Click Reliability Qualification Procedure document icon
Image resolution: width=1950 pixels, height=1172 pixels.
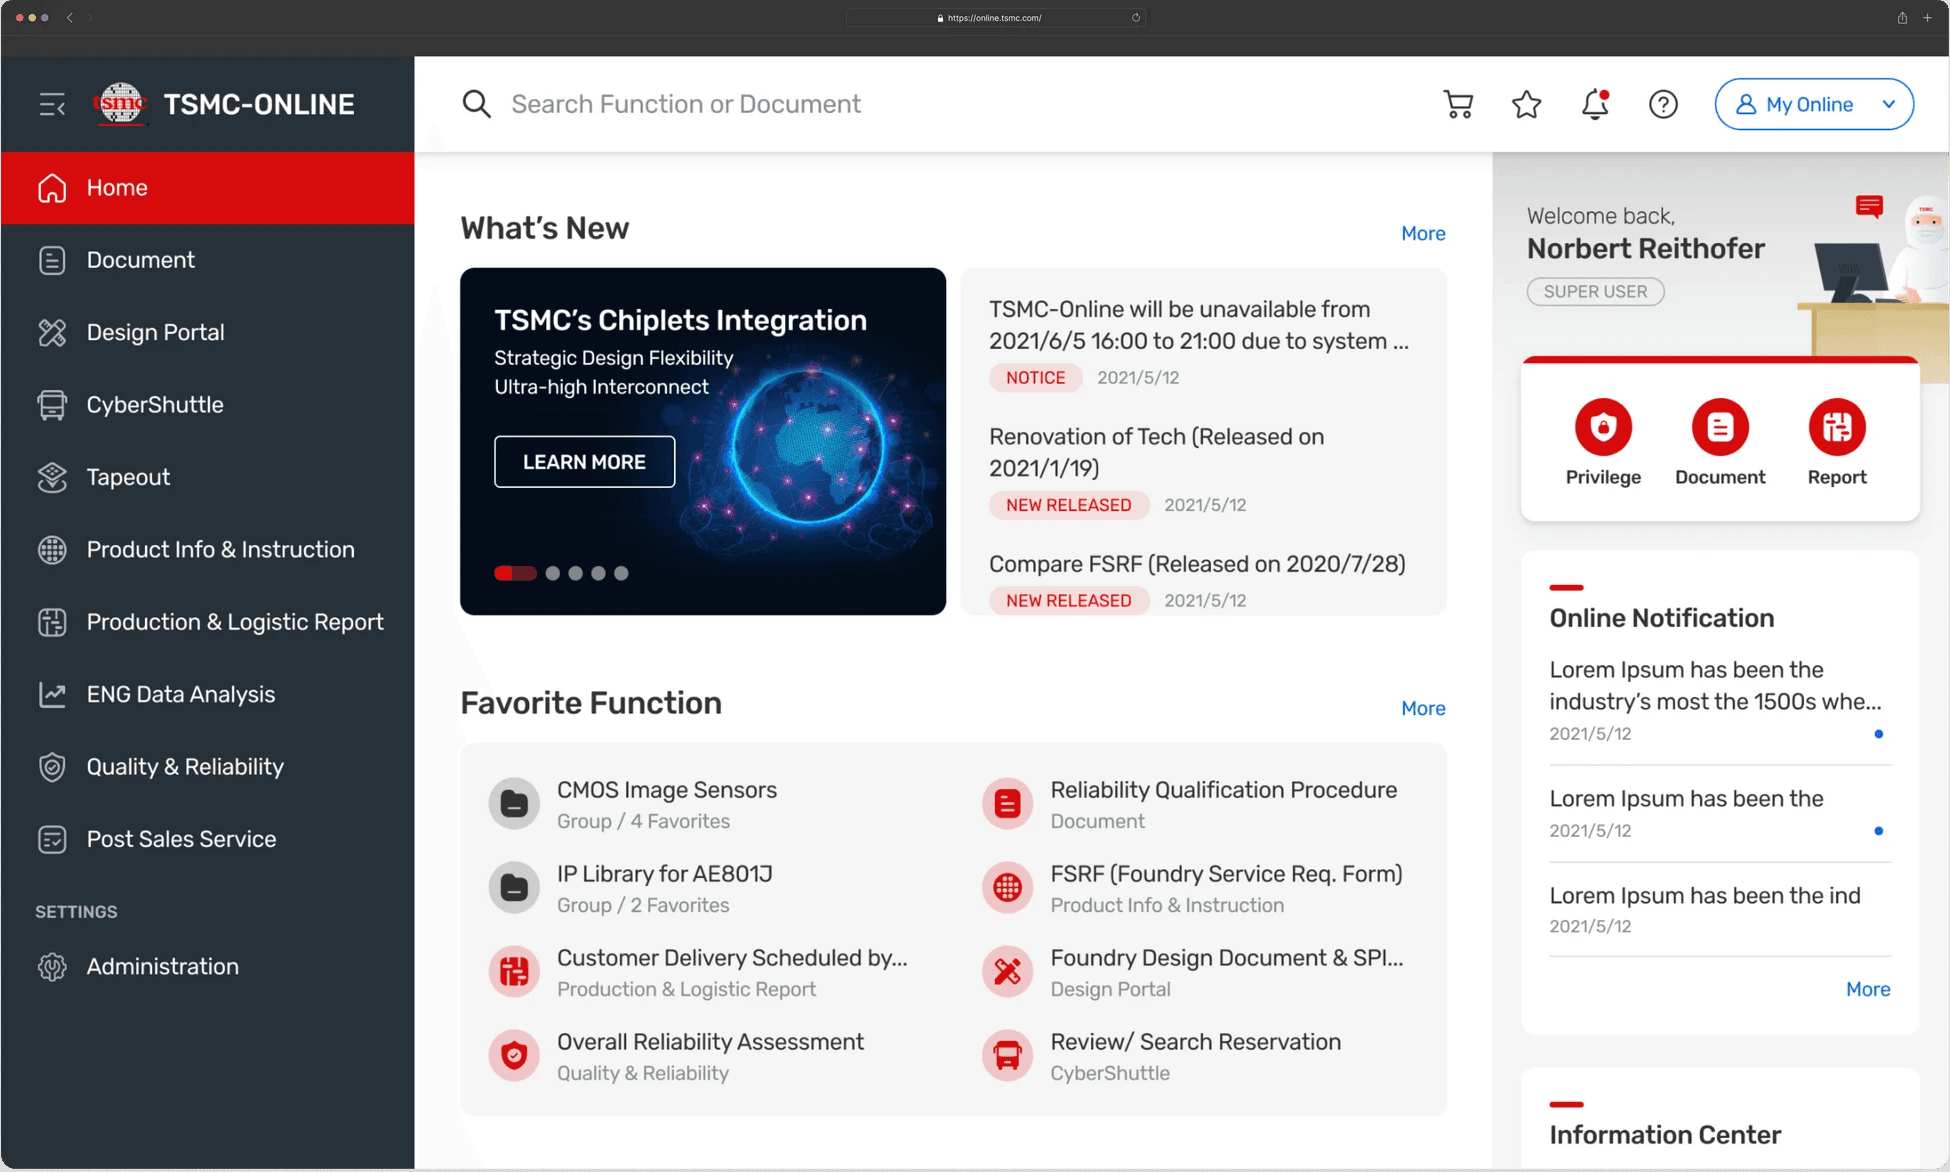[1007, 803]
